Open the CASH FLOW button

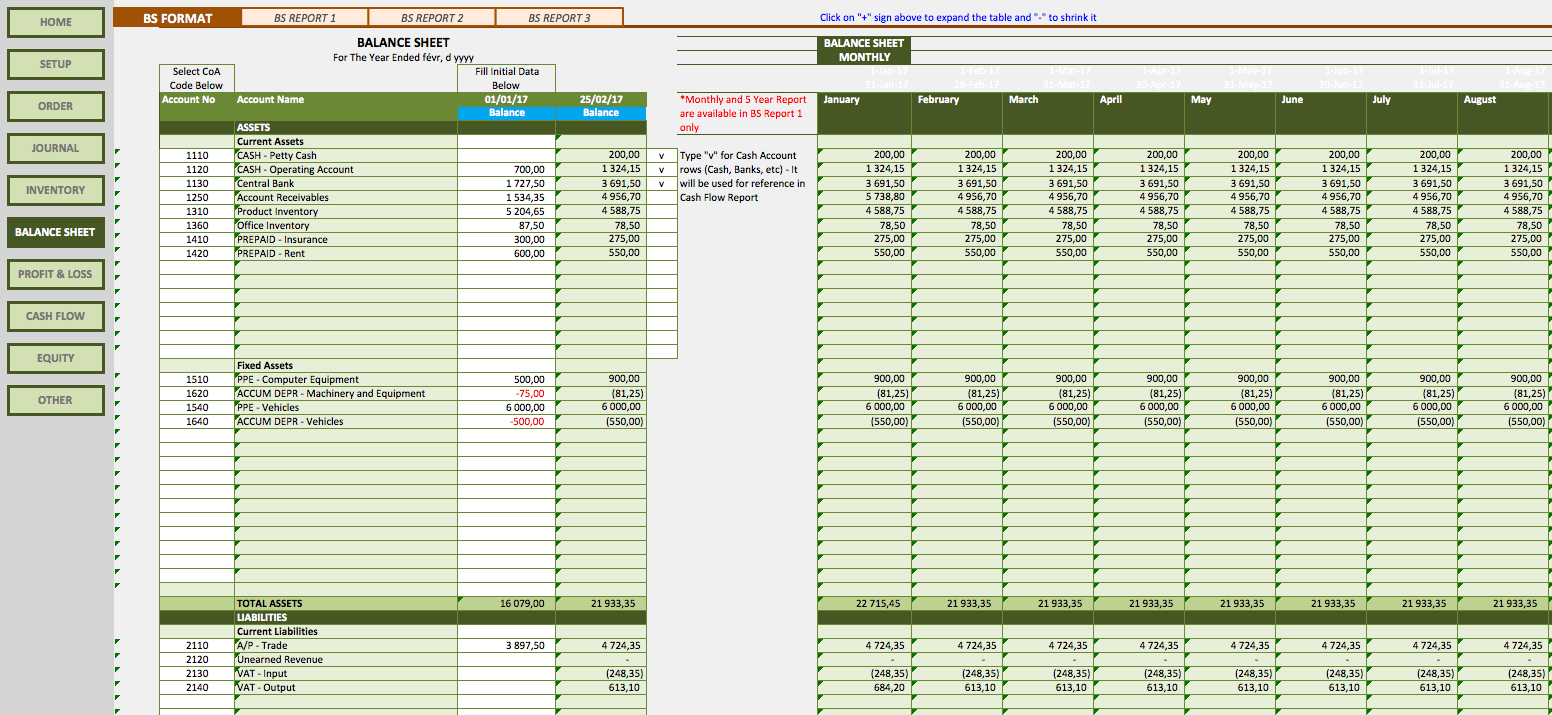tap(56, 316)
